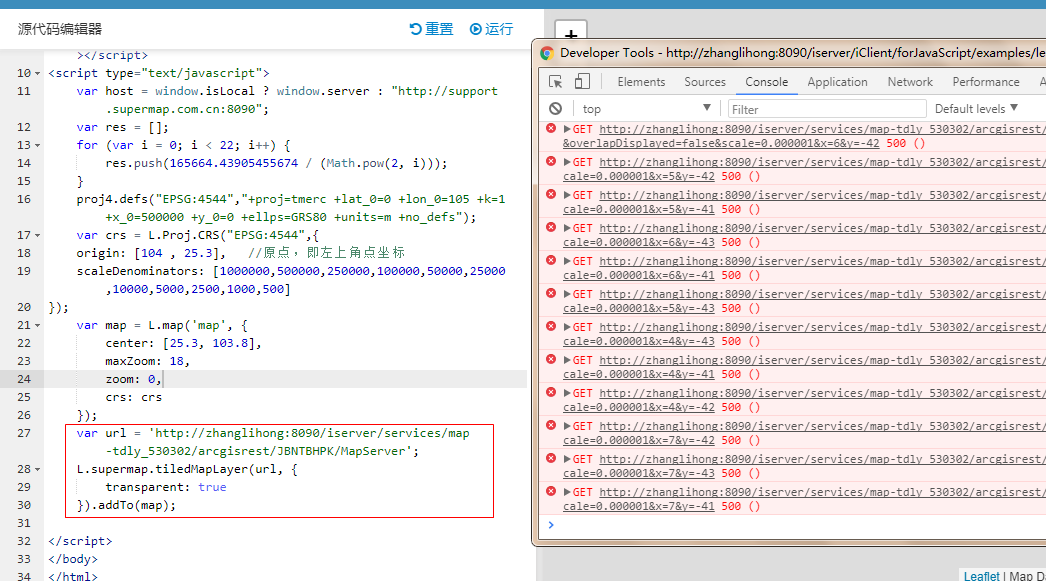Fold the tiledMapLayer block at line 28
Screen dimensions: 1046x581
(x=37, y=470)
